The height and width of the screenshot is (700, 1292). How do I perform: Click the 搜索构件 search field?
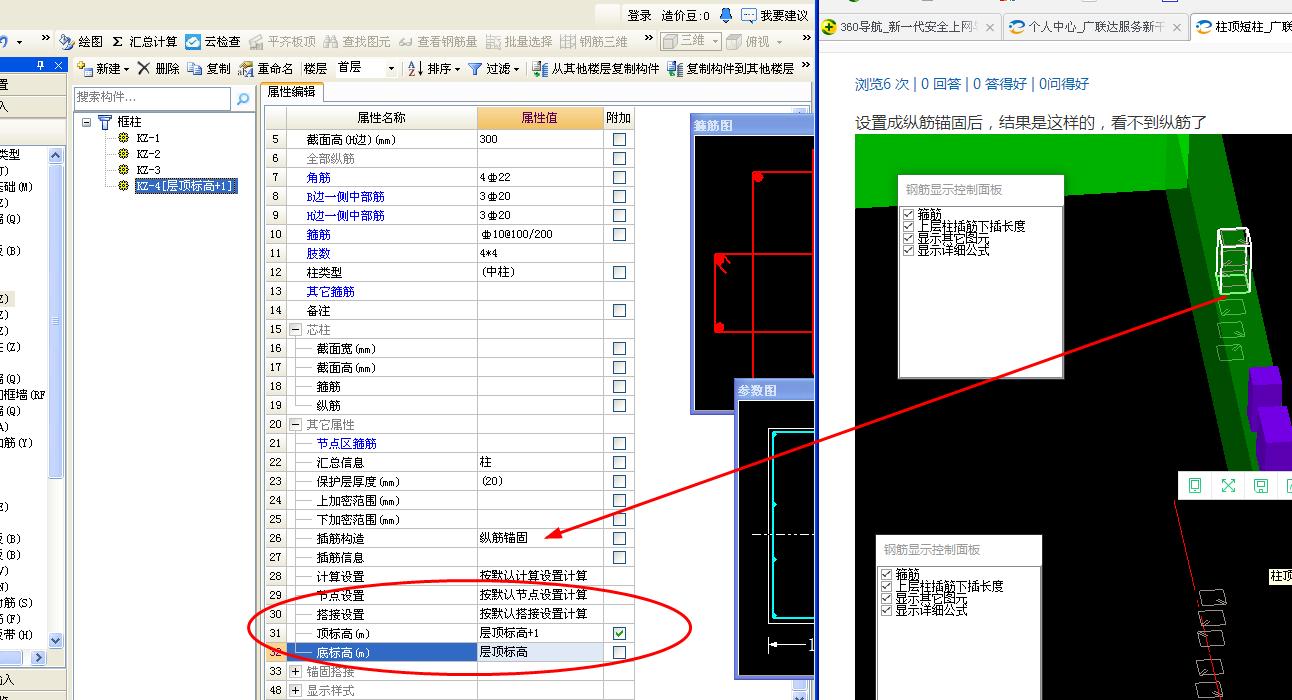[153, 98]
